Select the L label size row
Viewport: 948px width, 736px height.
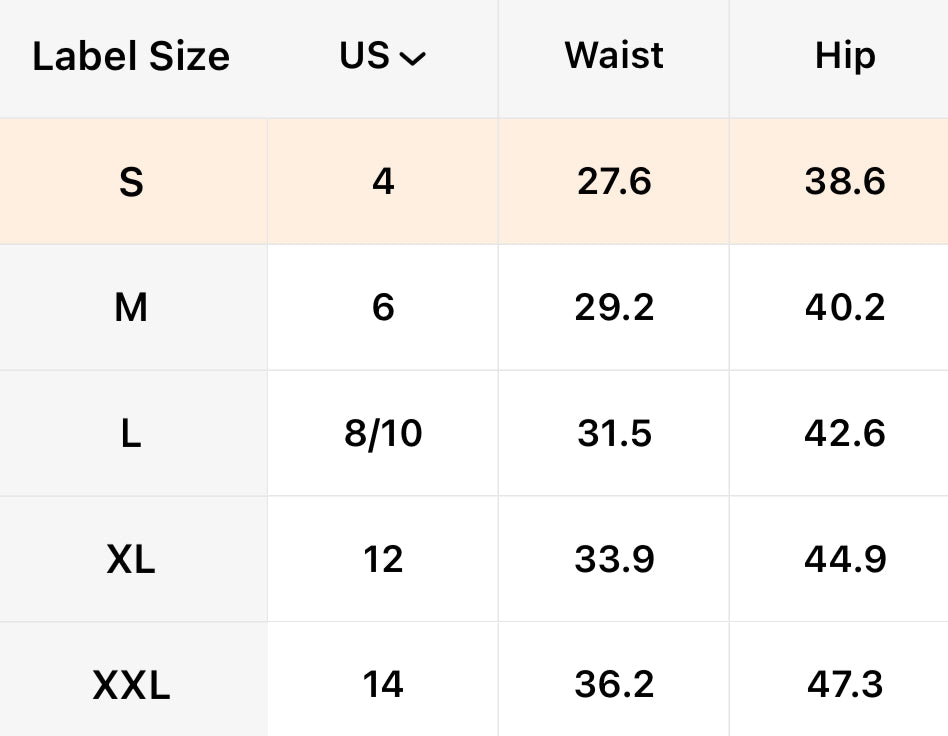pos(131,434)
